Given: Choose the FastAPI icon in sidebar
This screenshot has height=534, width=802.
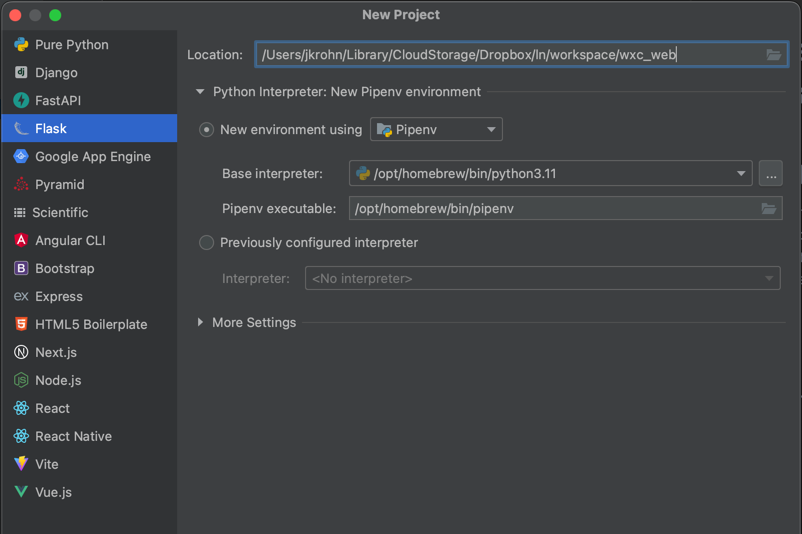Looking at the screenshot, I should click(21, 101).
